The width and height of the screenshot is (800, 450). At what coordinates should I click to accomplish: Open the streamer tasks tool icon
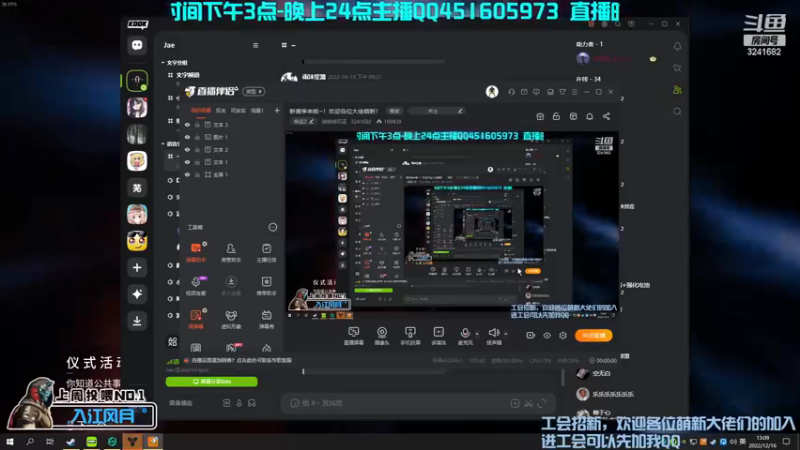(x=266, y=252)
